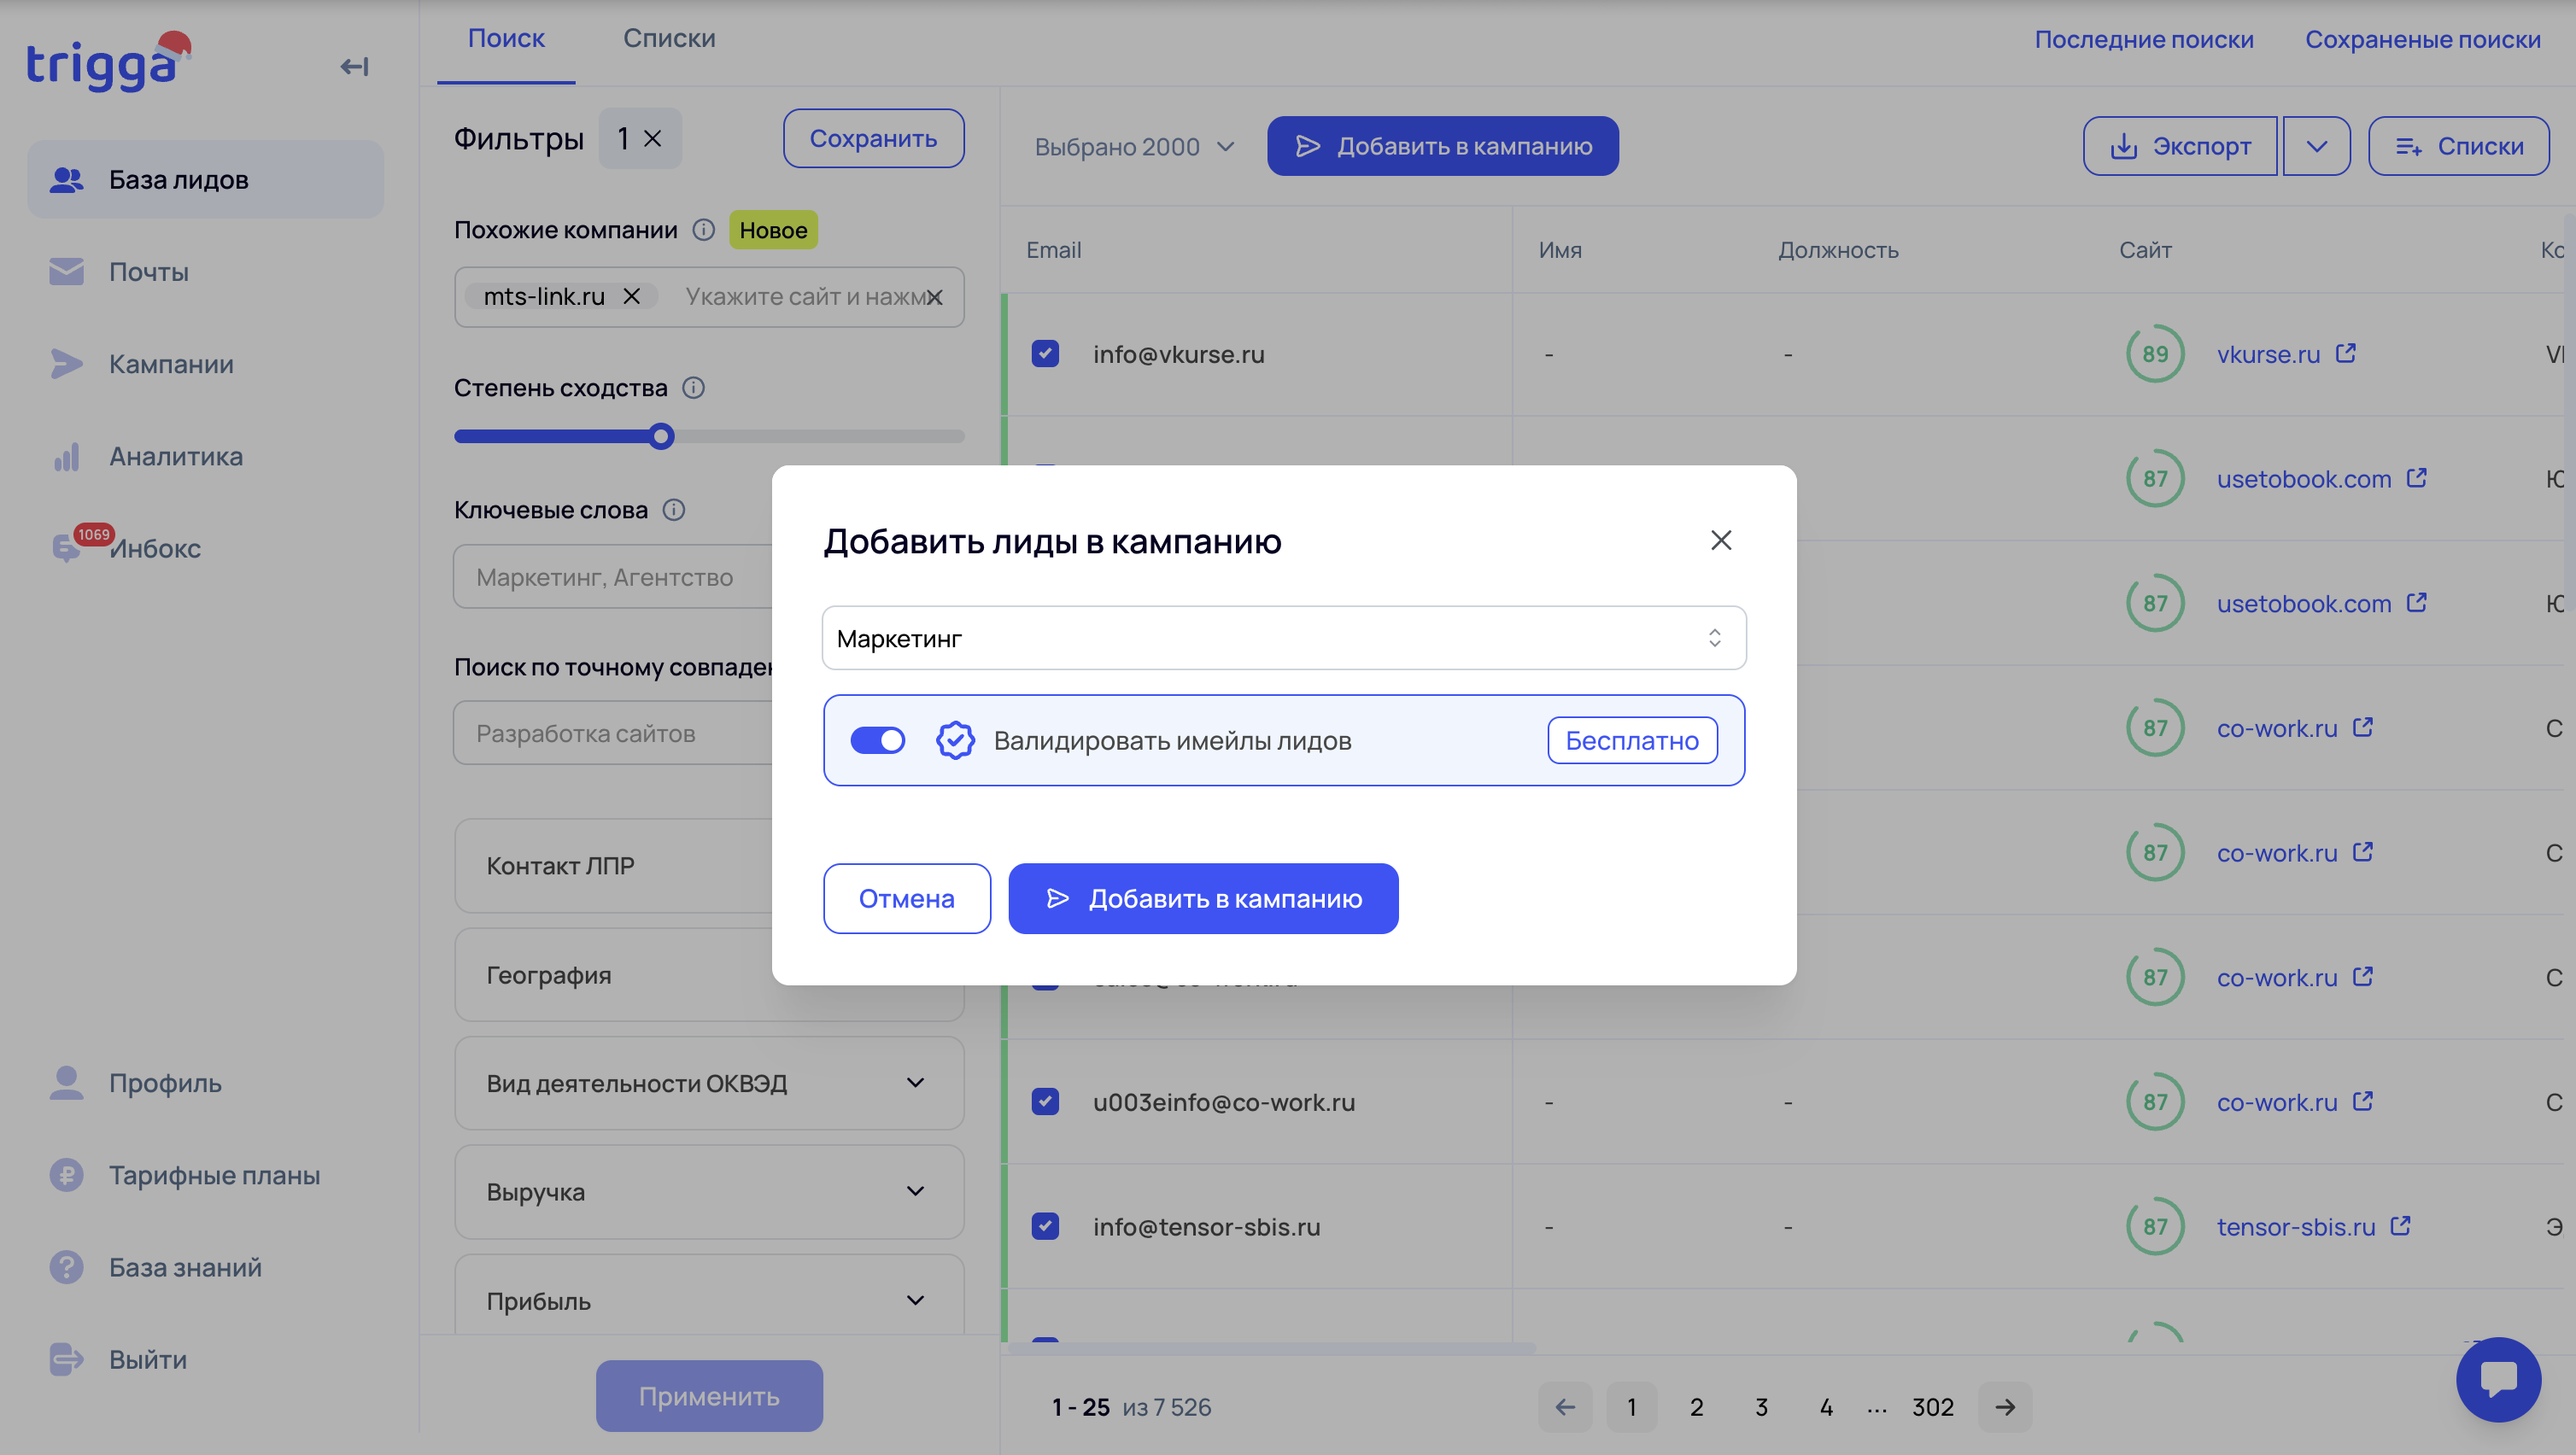This screenshot has height=1455, width=2576.
Task: Open Кампании in the sidebar
Action: point(171,364)
